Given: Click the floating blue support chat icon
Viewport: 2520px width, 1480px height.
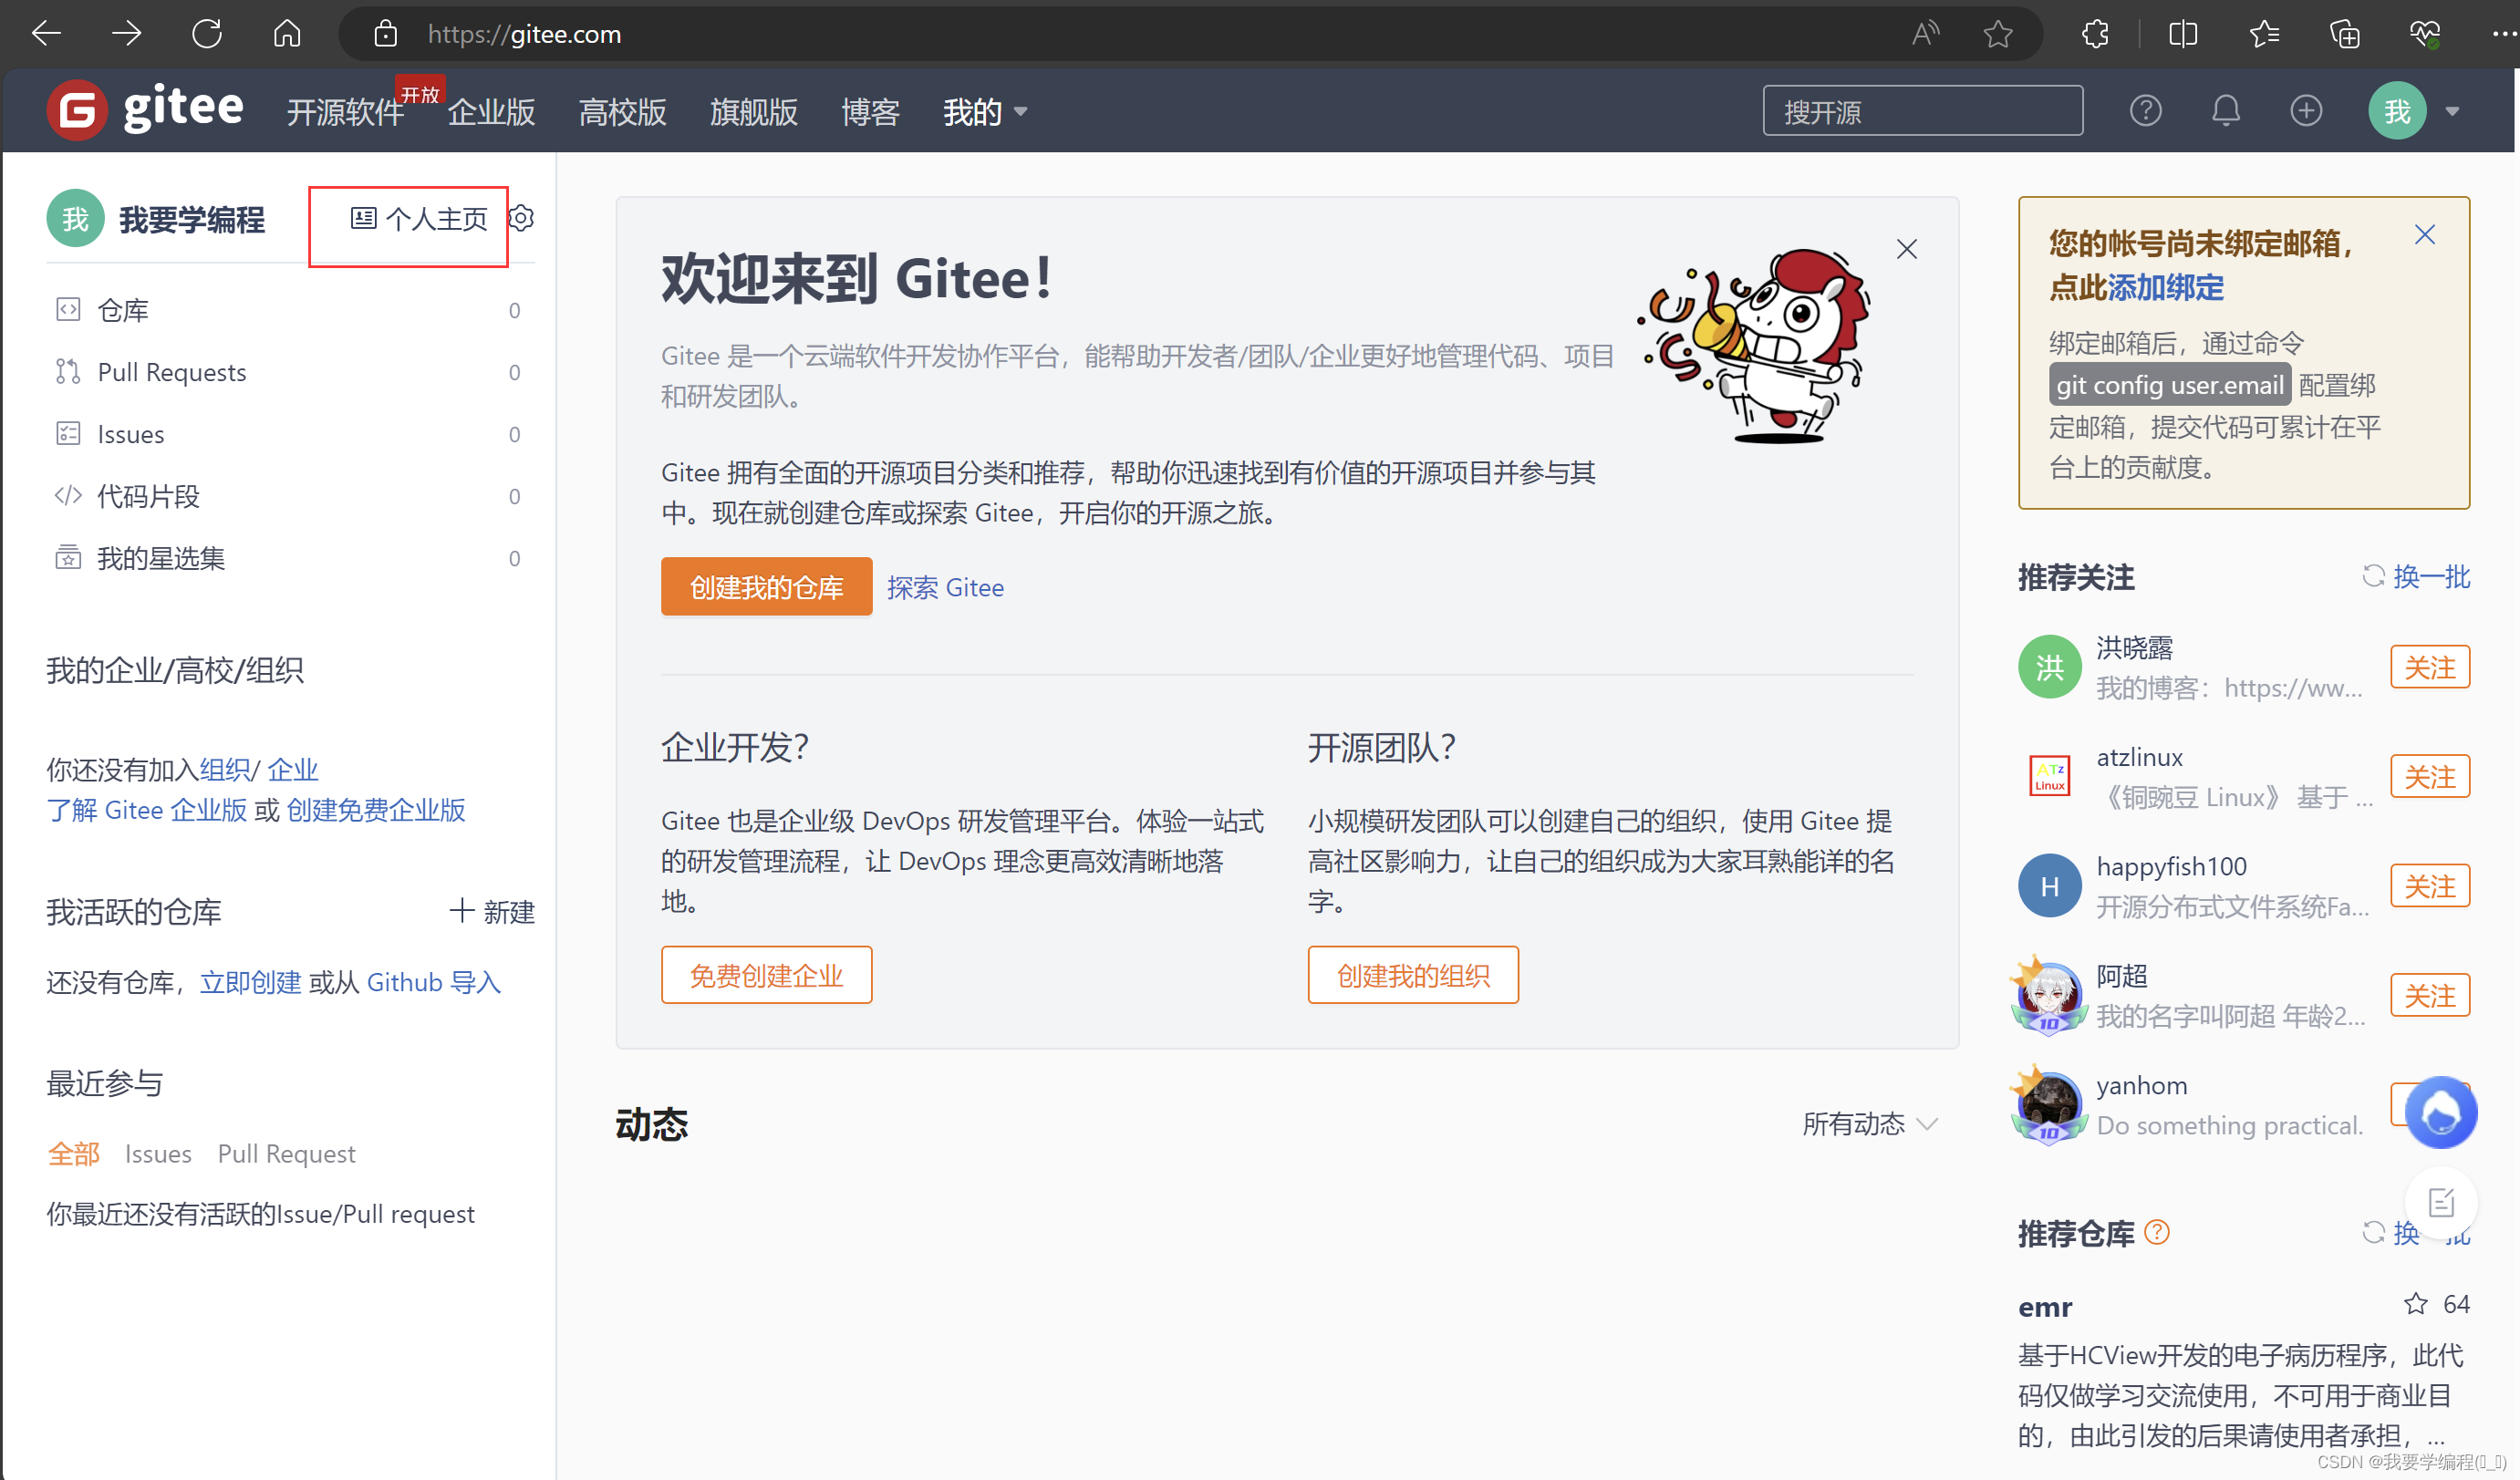Looking at the screenshot, I should (x=2440, y=1112).
